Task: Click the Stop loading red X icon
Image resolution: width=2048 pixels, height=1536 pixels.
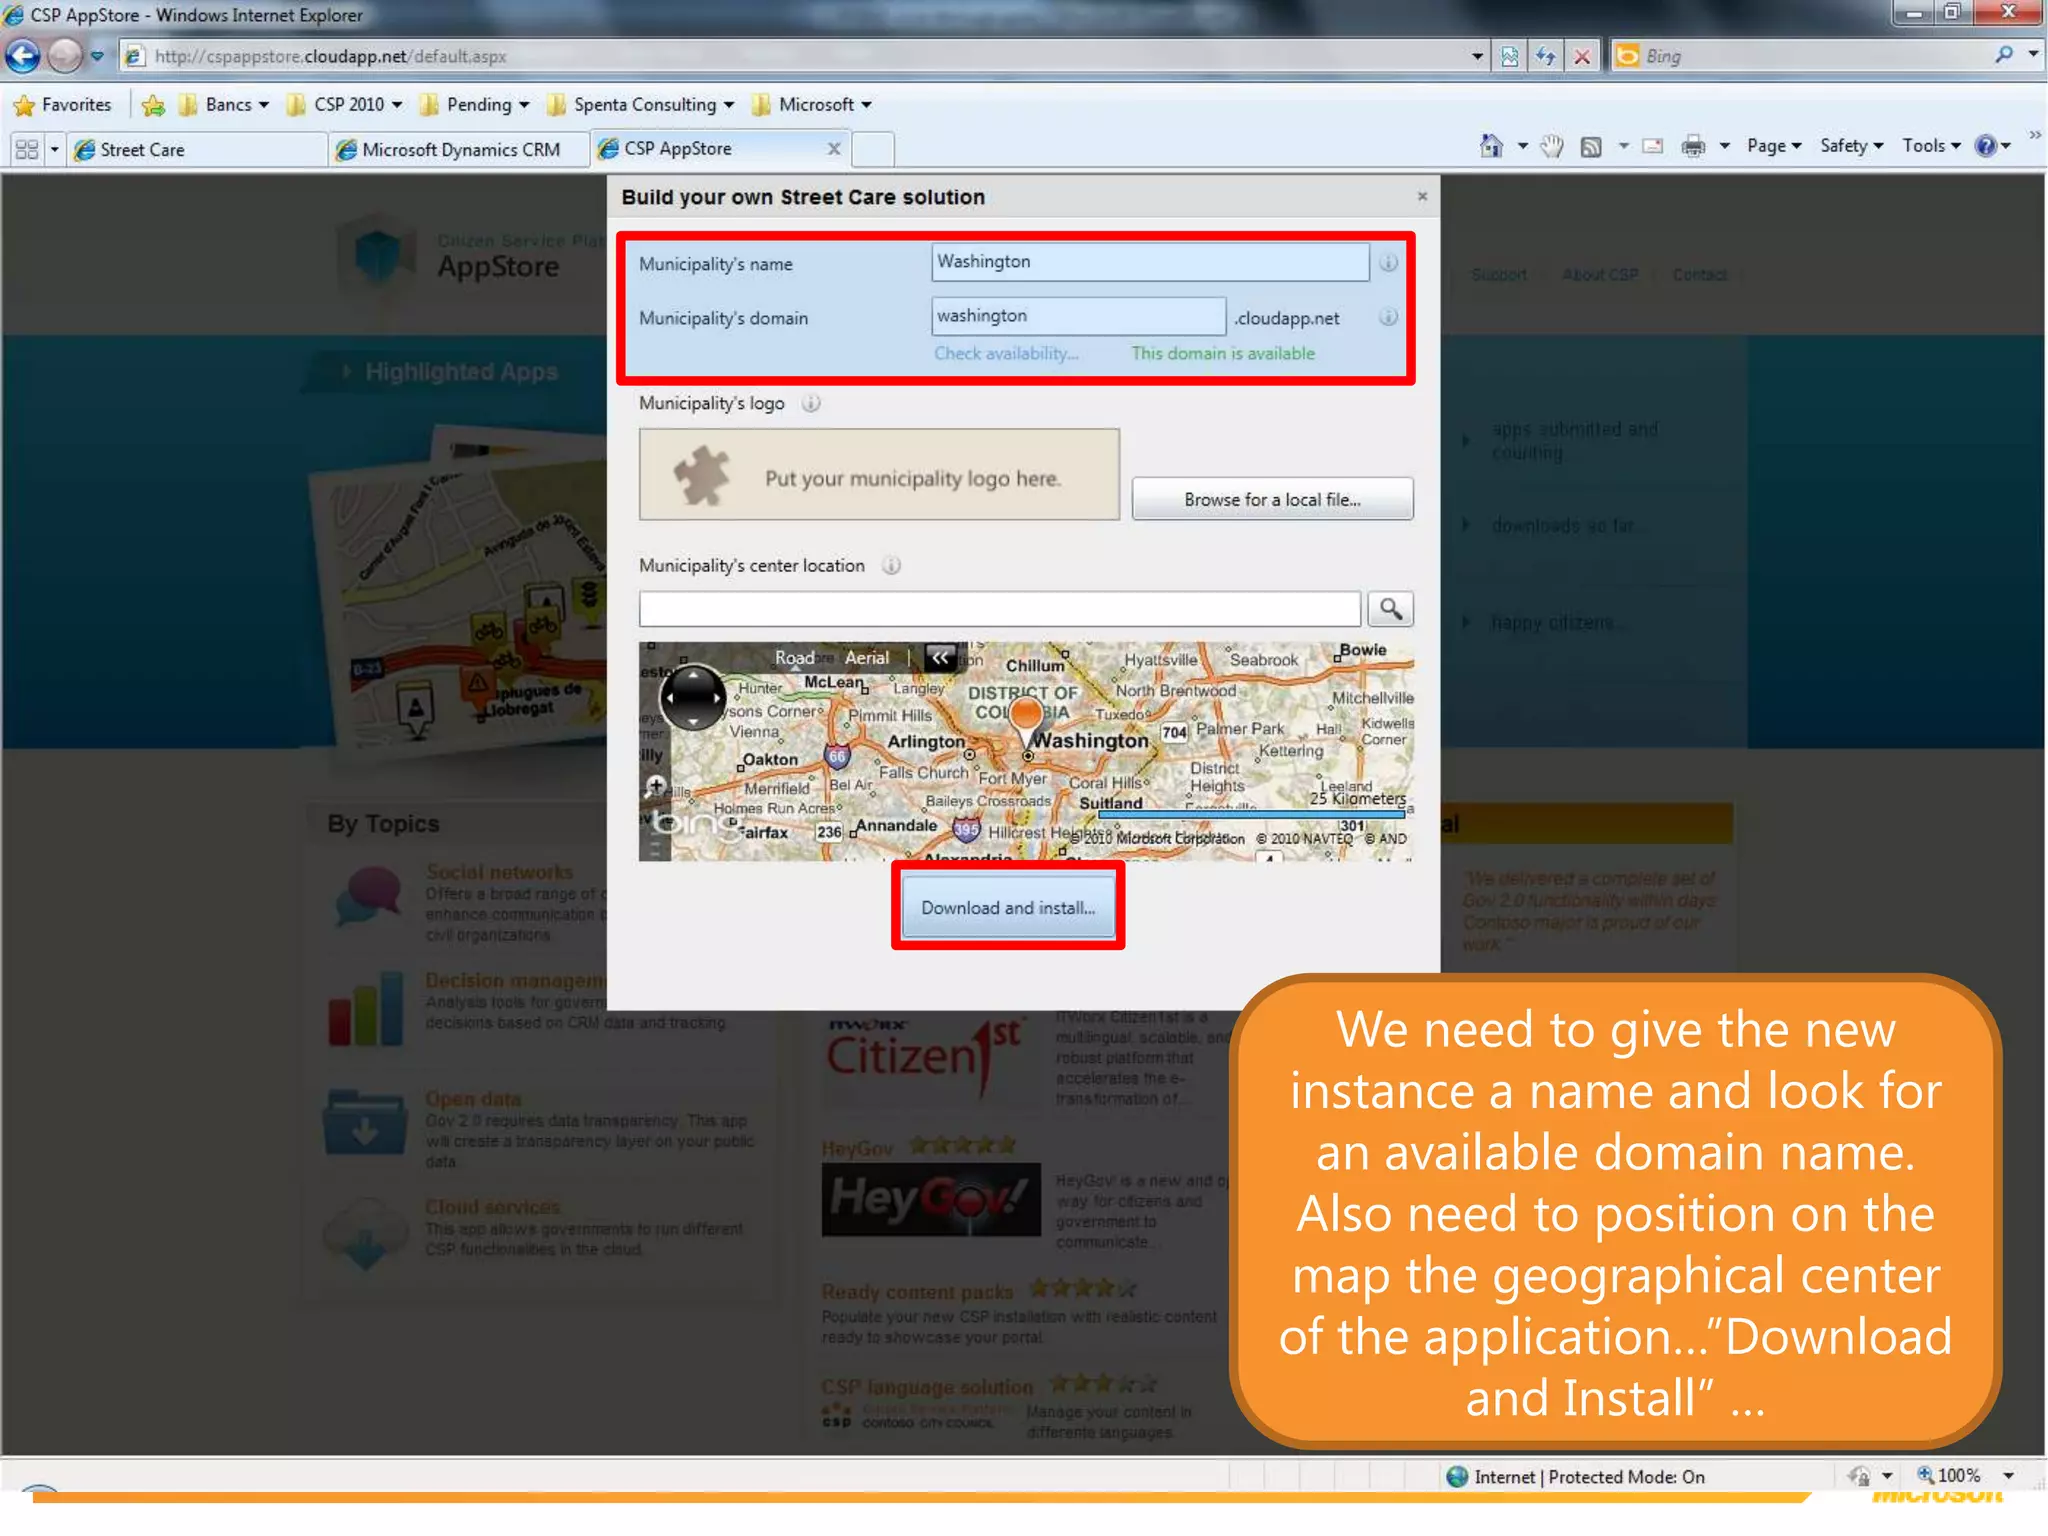Action: [1582, 57]
